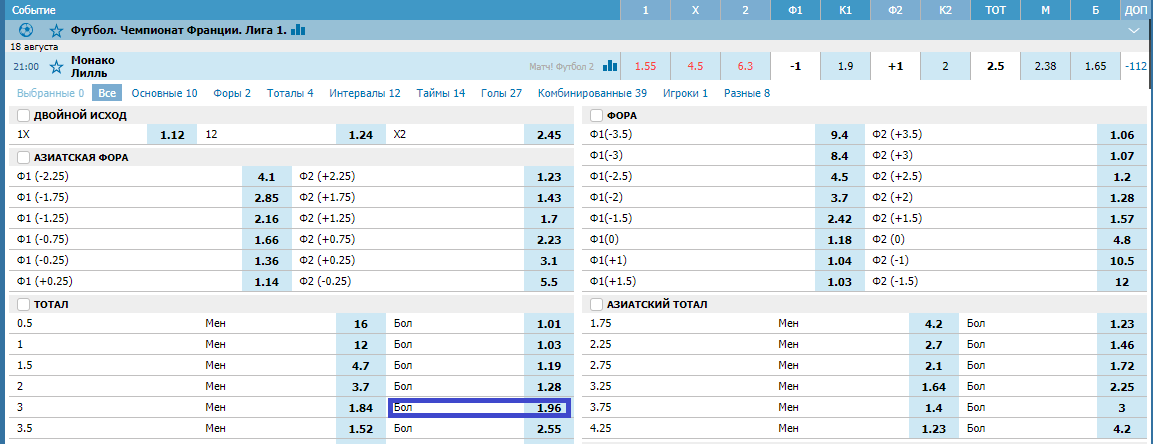Tick the ТОТАЛ checkbox
The height and width of the screenshot is (444, 1153).
pyautogui.click(x=23, y=304)
